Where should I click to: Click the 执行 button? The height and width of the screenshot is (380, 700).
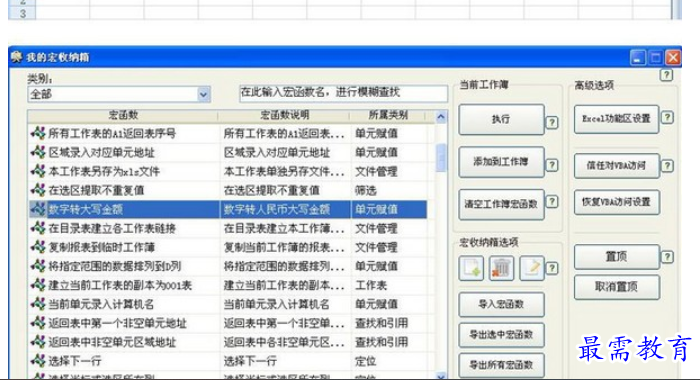point(501,119)
